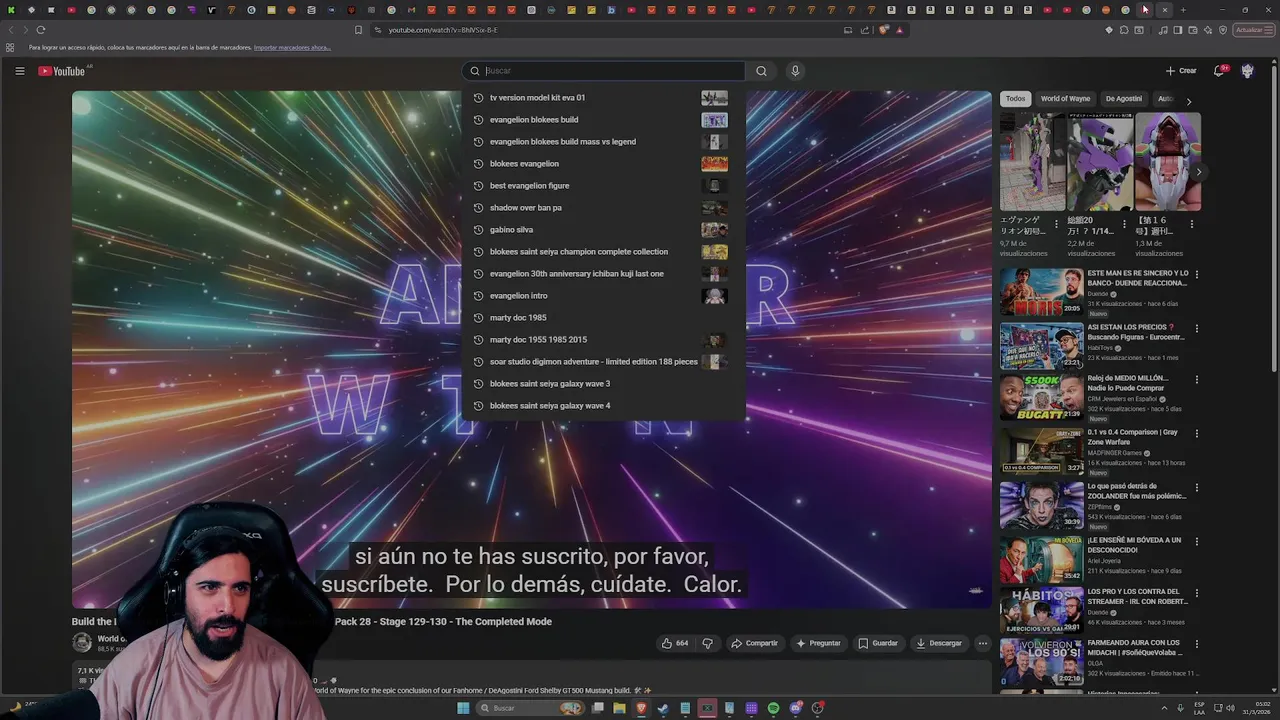Open YouTube notifications bell
1280x720 pixels.
pos(1219,71)
